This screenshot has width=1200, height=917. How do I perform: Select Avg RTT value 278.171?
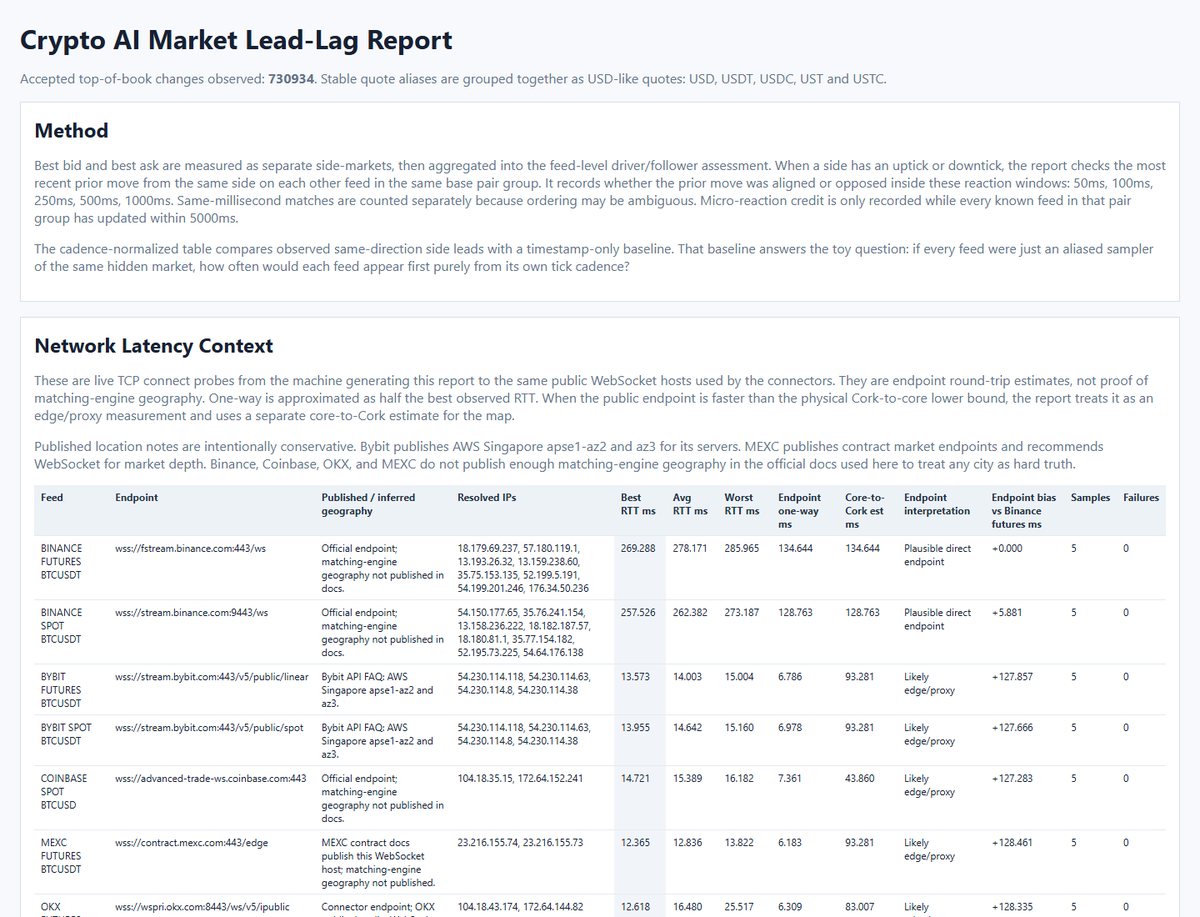[690, 548]
